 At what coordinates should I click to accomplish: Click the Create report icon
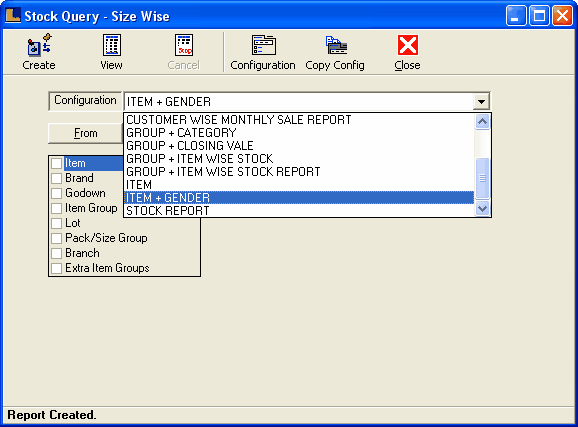[x=39, y=45]
